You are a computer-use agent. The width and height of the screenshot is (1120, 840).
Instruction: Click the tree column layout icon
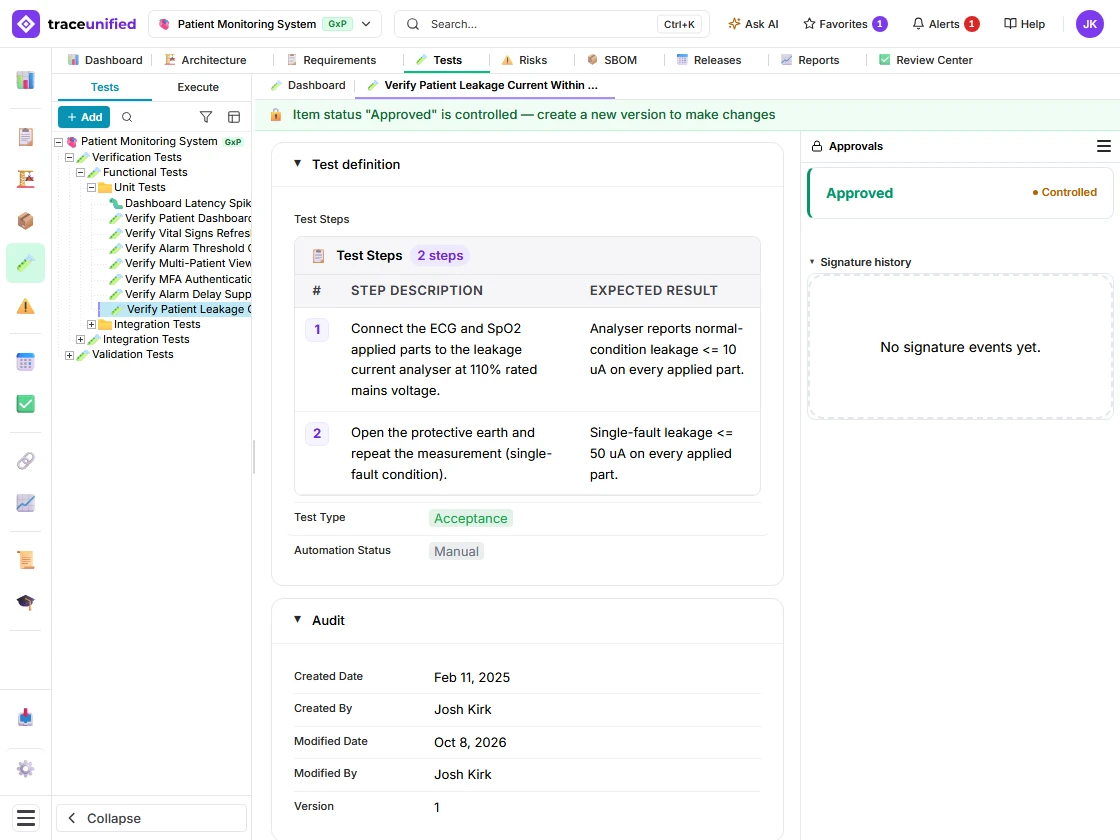click(x=234, y=117)
